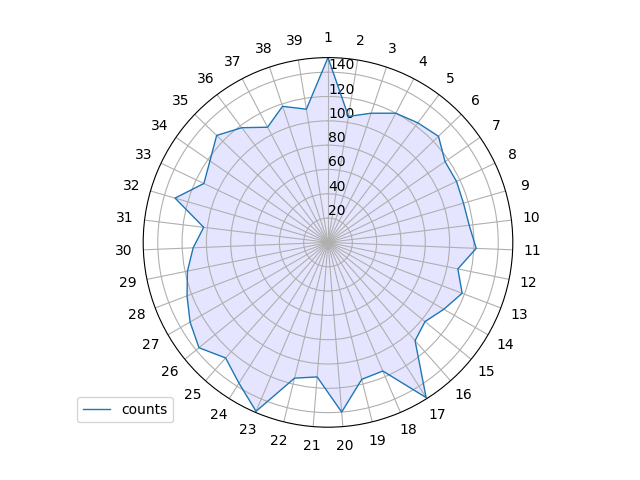Screen dimensions: 640x480
Task: Click the axis label '12'
Action: [528, 282]
